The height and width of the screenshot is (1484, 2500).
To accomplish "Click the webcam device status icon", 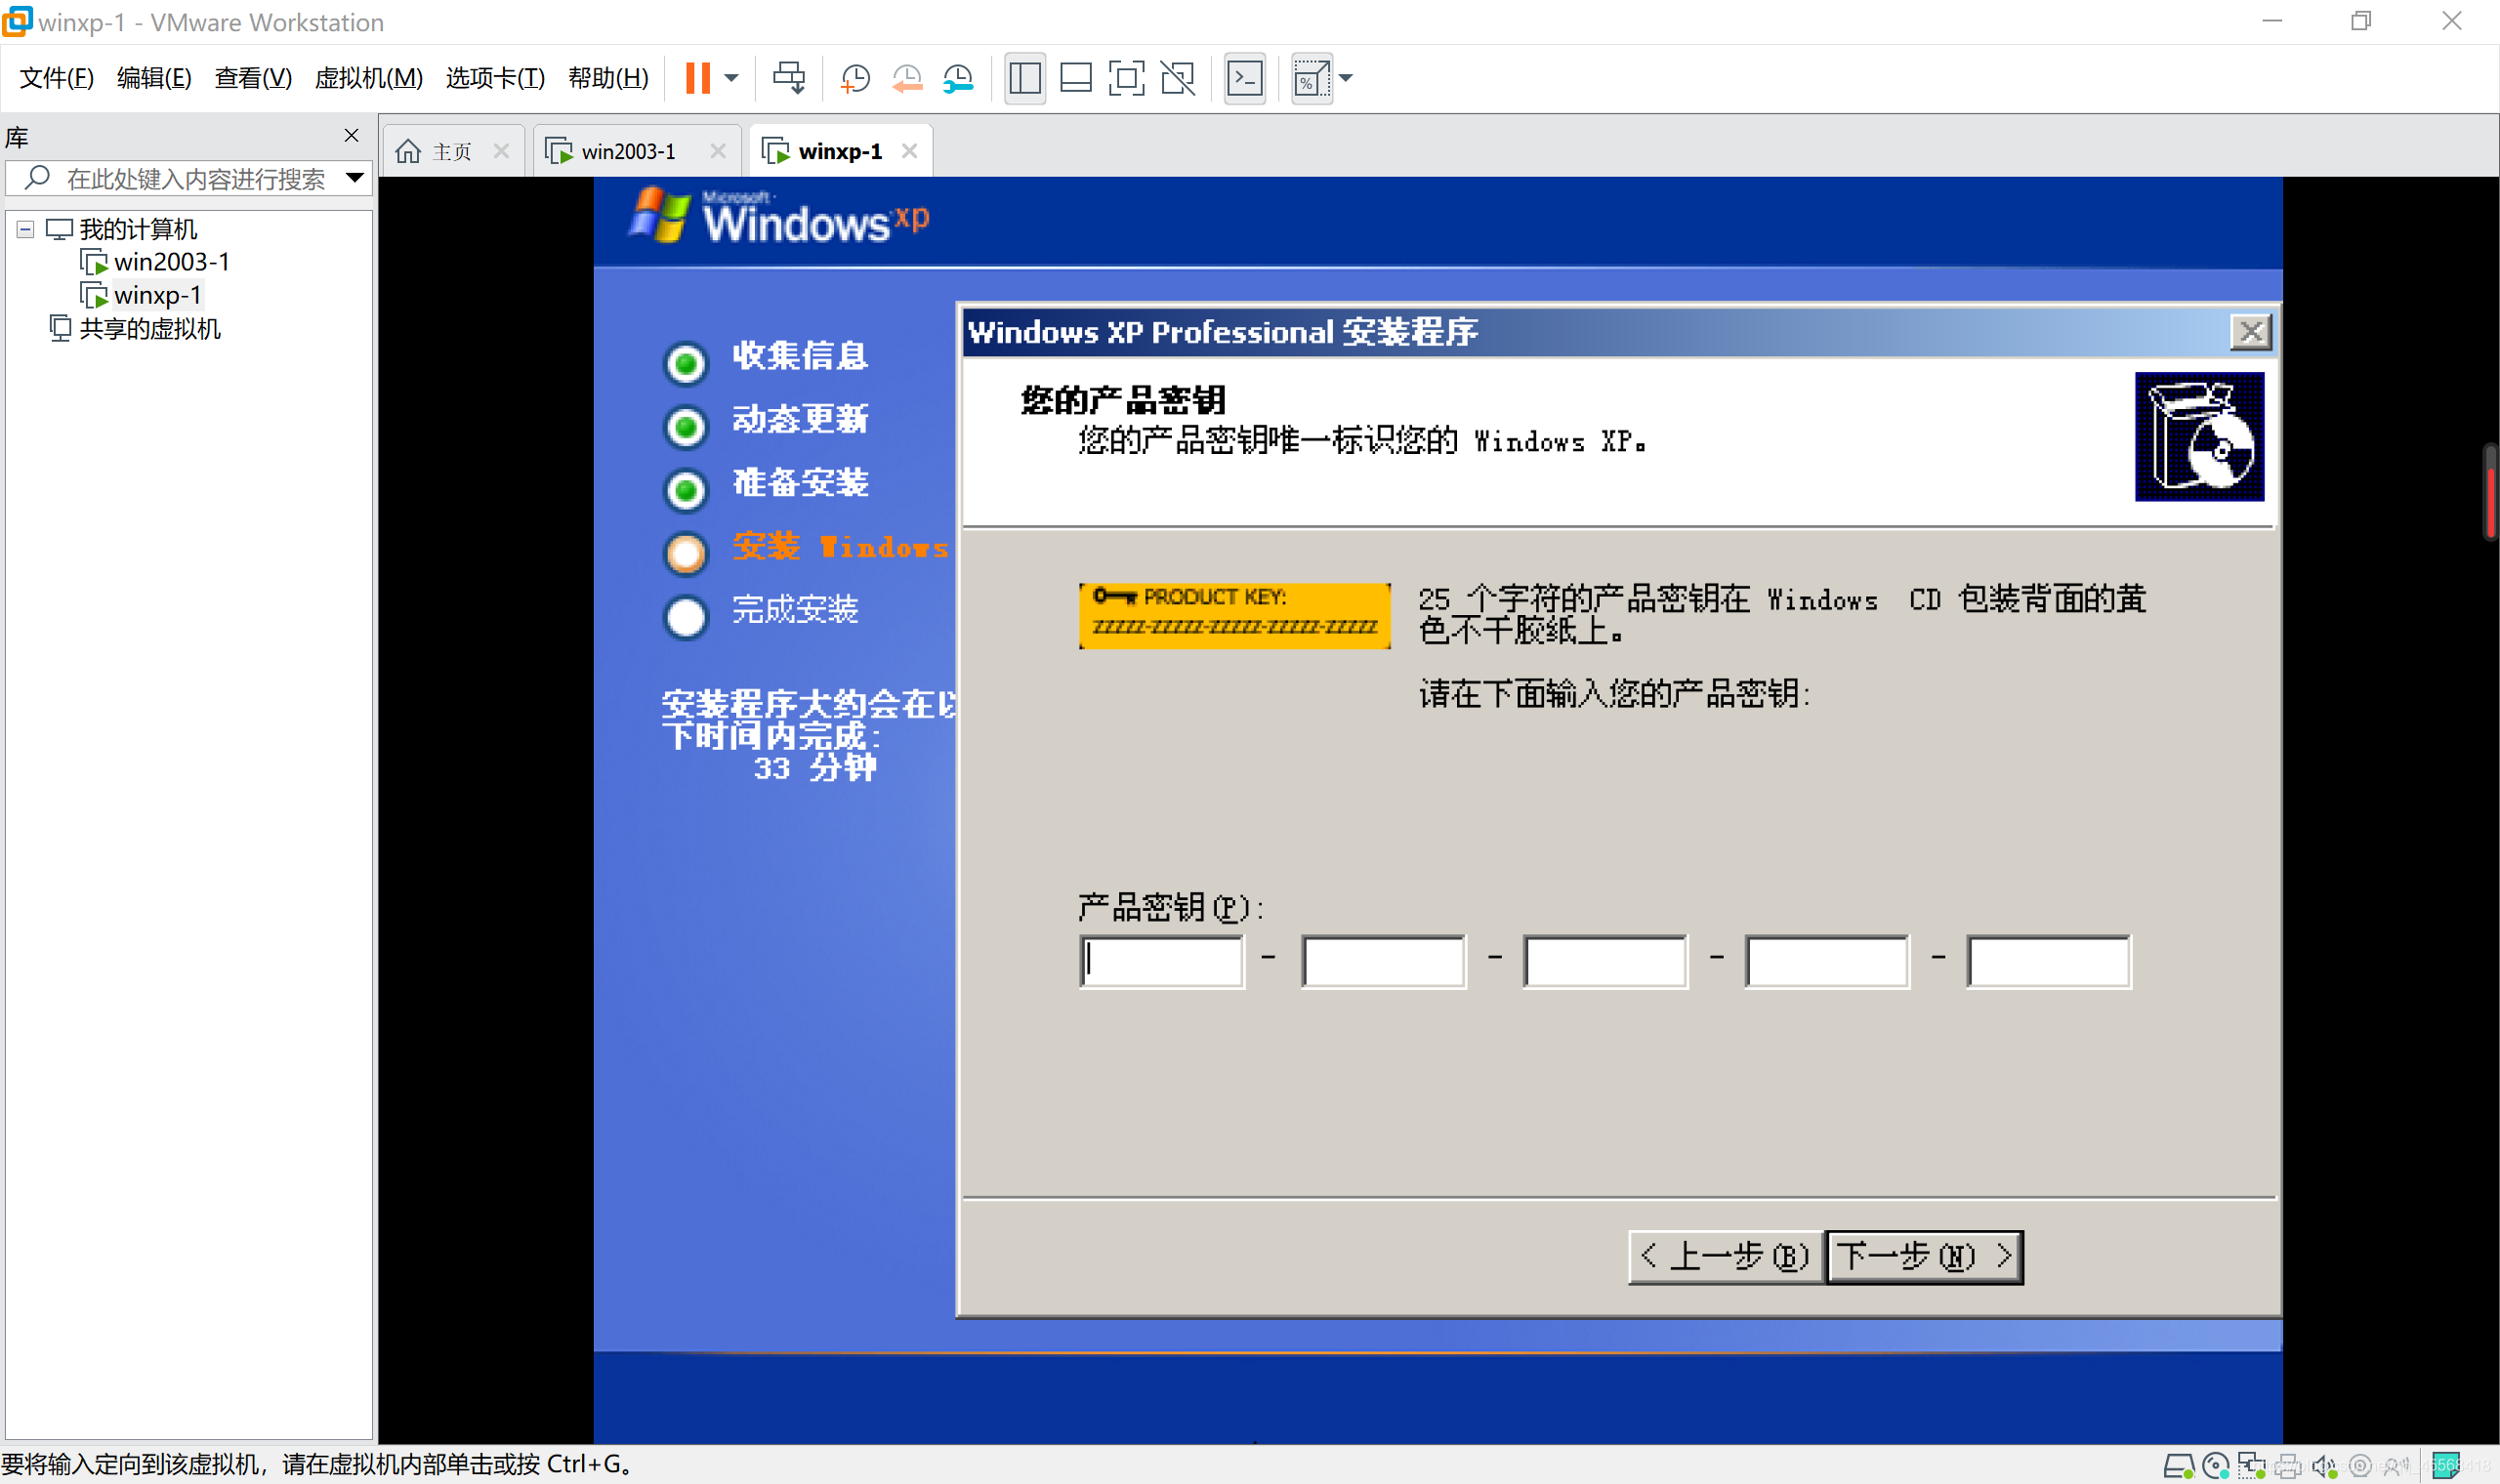I will [x=2359, y=1466].
